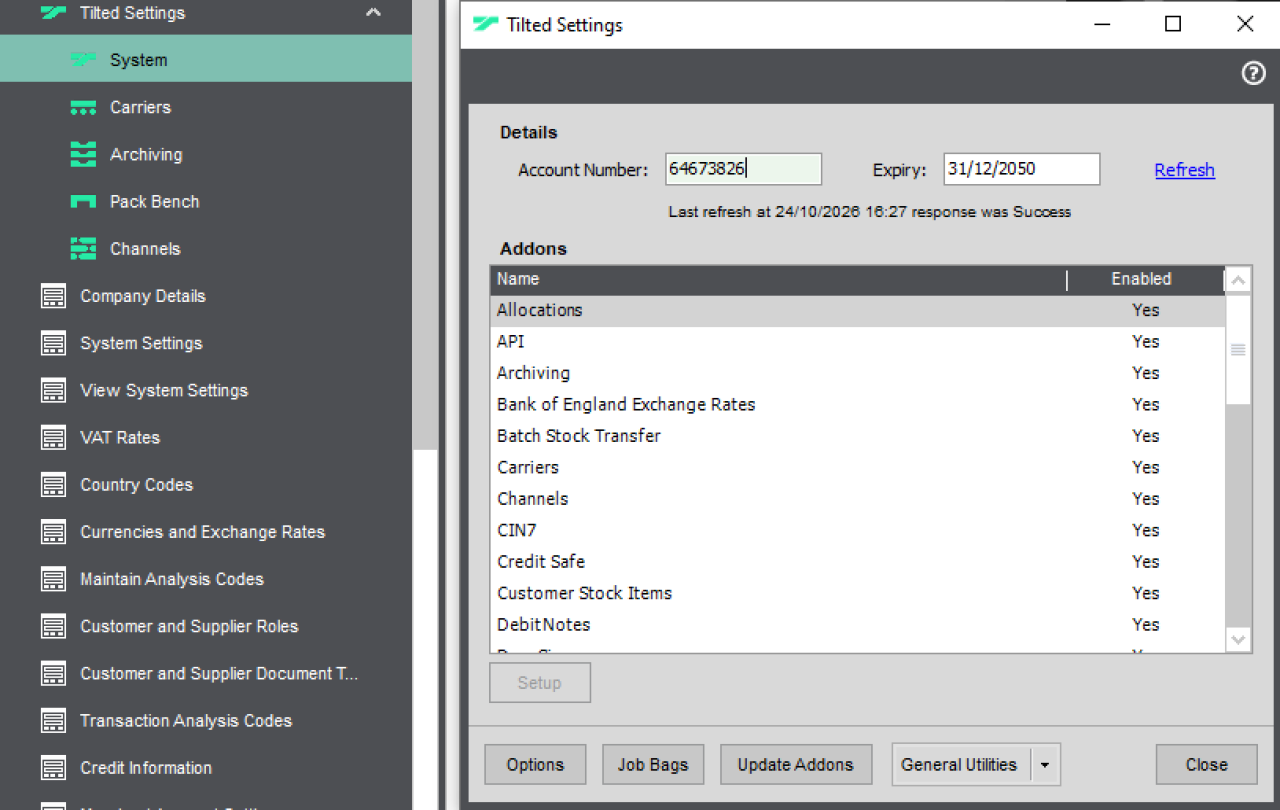This screenshot has height=810, width=1280.
Task: Click the General Utilities button
Action: click(960, 765)
